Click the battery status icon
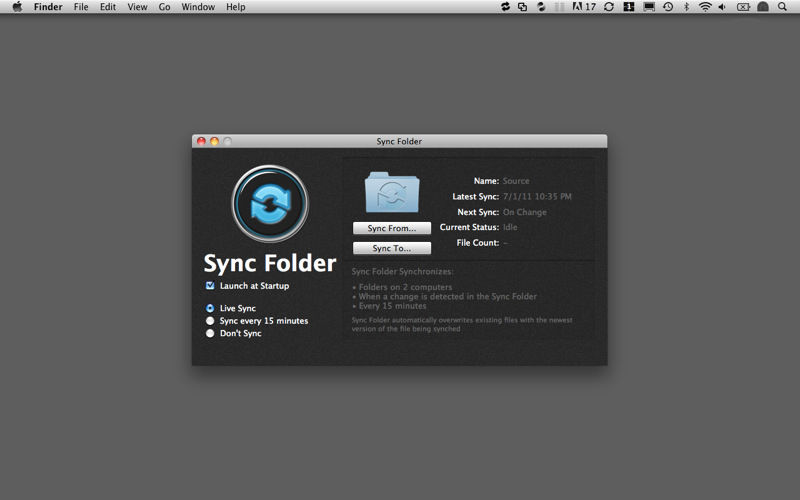The height and width of the screenshot is (500, 800). pos(743,7)
